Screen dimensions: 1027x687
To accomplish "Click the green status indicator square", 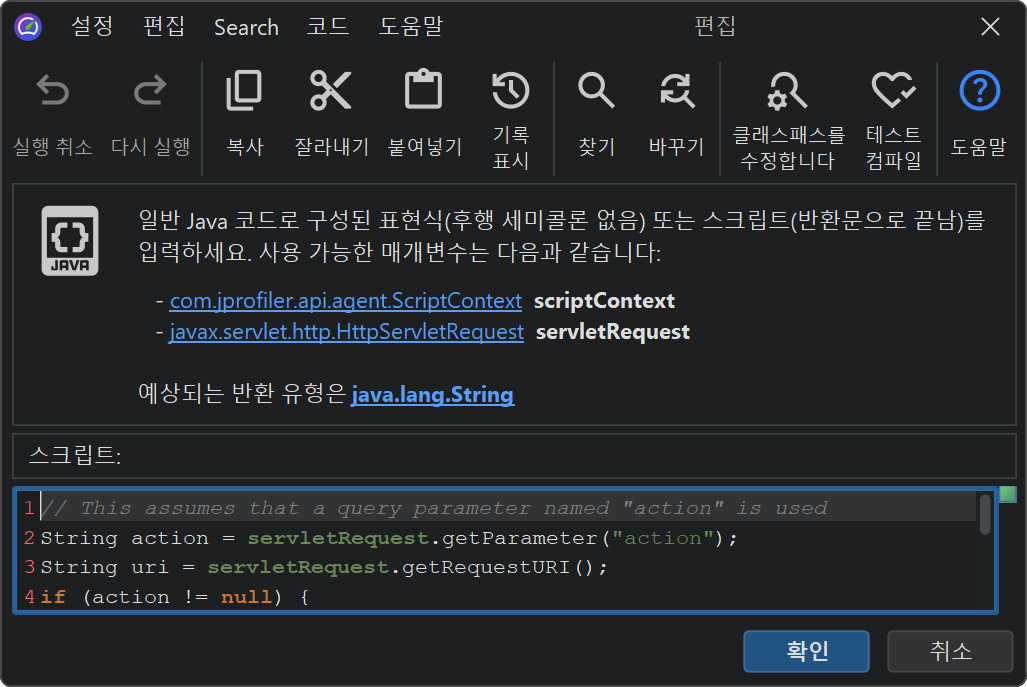I will coord(1007,495).
